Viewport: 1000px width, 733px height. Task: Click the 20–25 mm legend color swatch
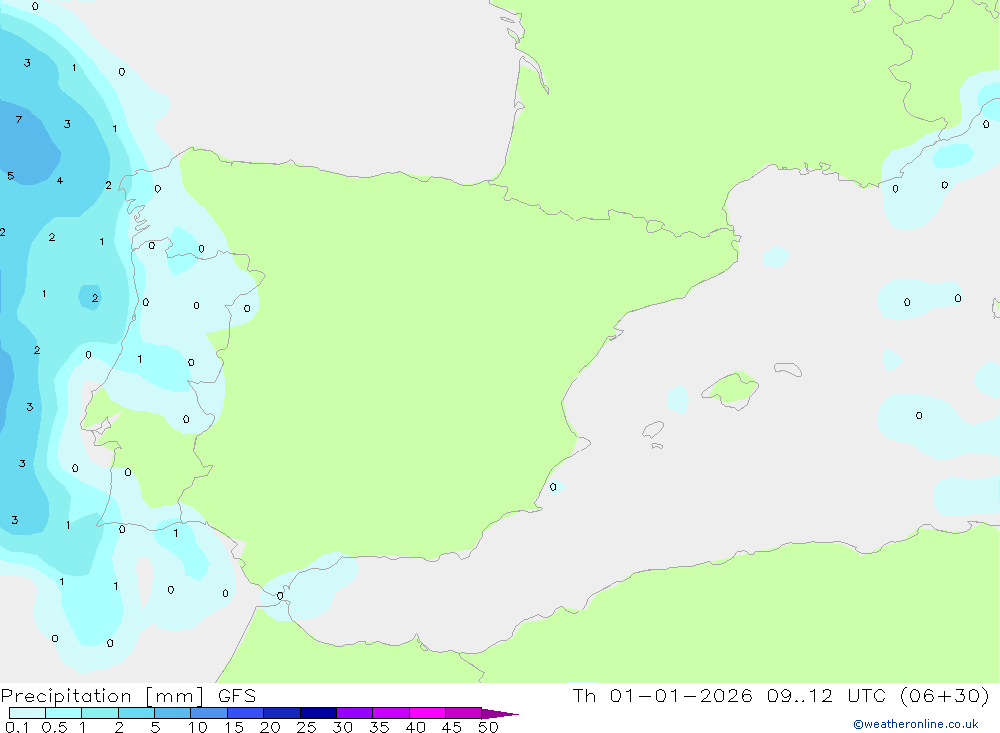tap(282, 713)
